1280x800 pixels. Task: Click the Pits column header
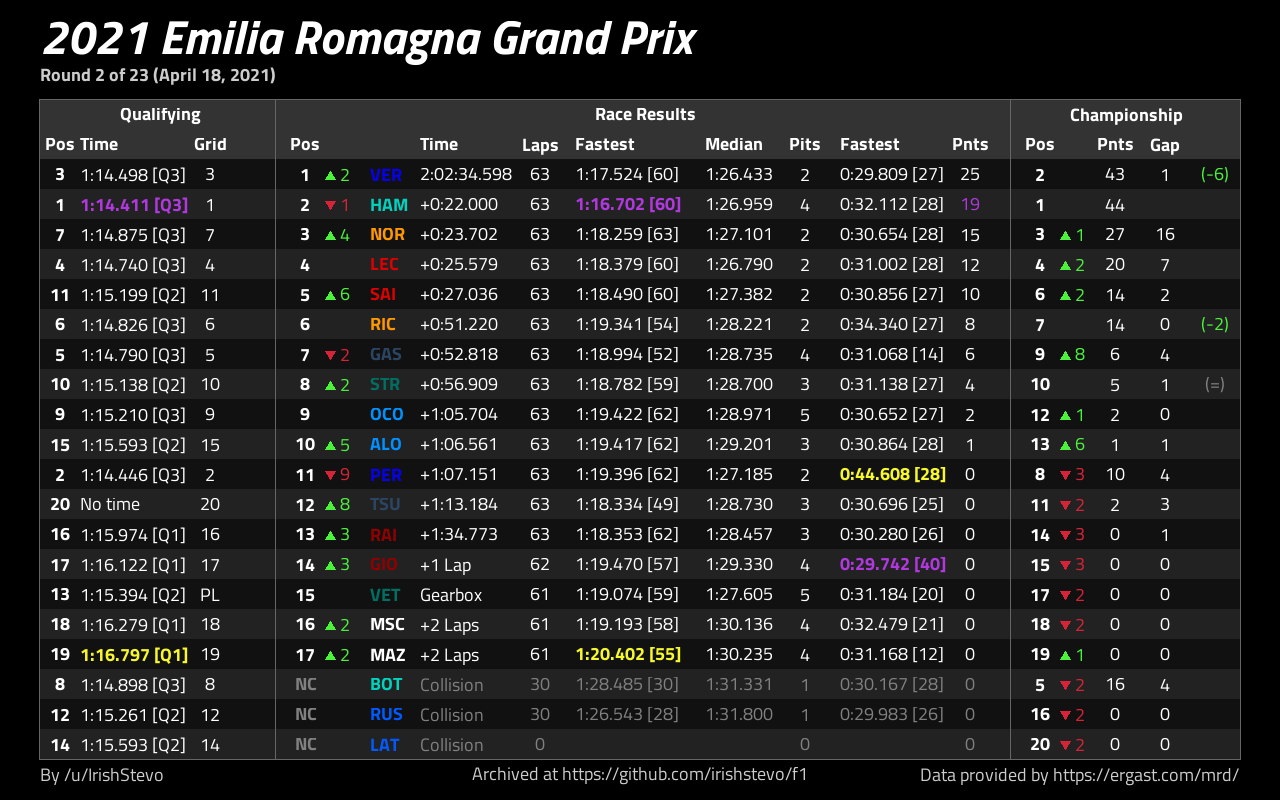[x=804, y=144]
